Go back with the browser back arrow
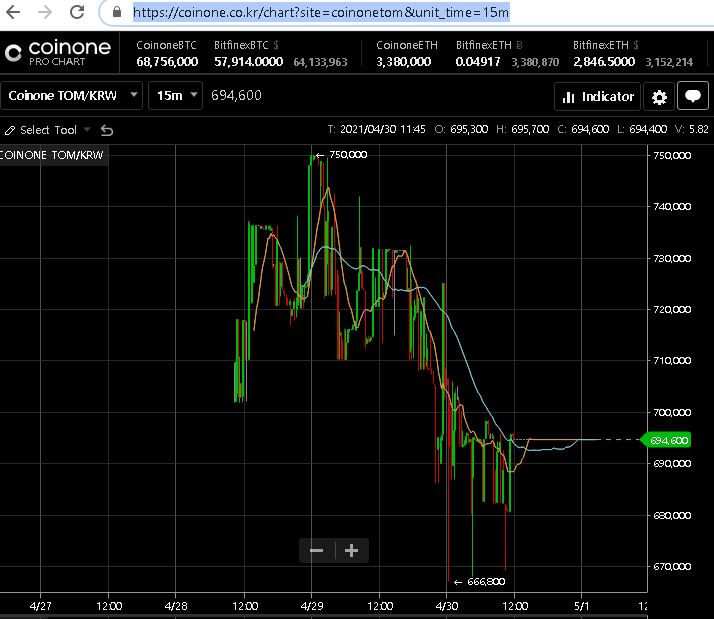The width and height of the screenshot is (714, 619). tap(13, 12)
